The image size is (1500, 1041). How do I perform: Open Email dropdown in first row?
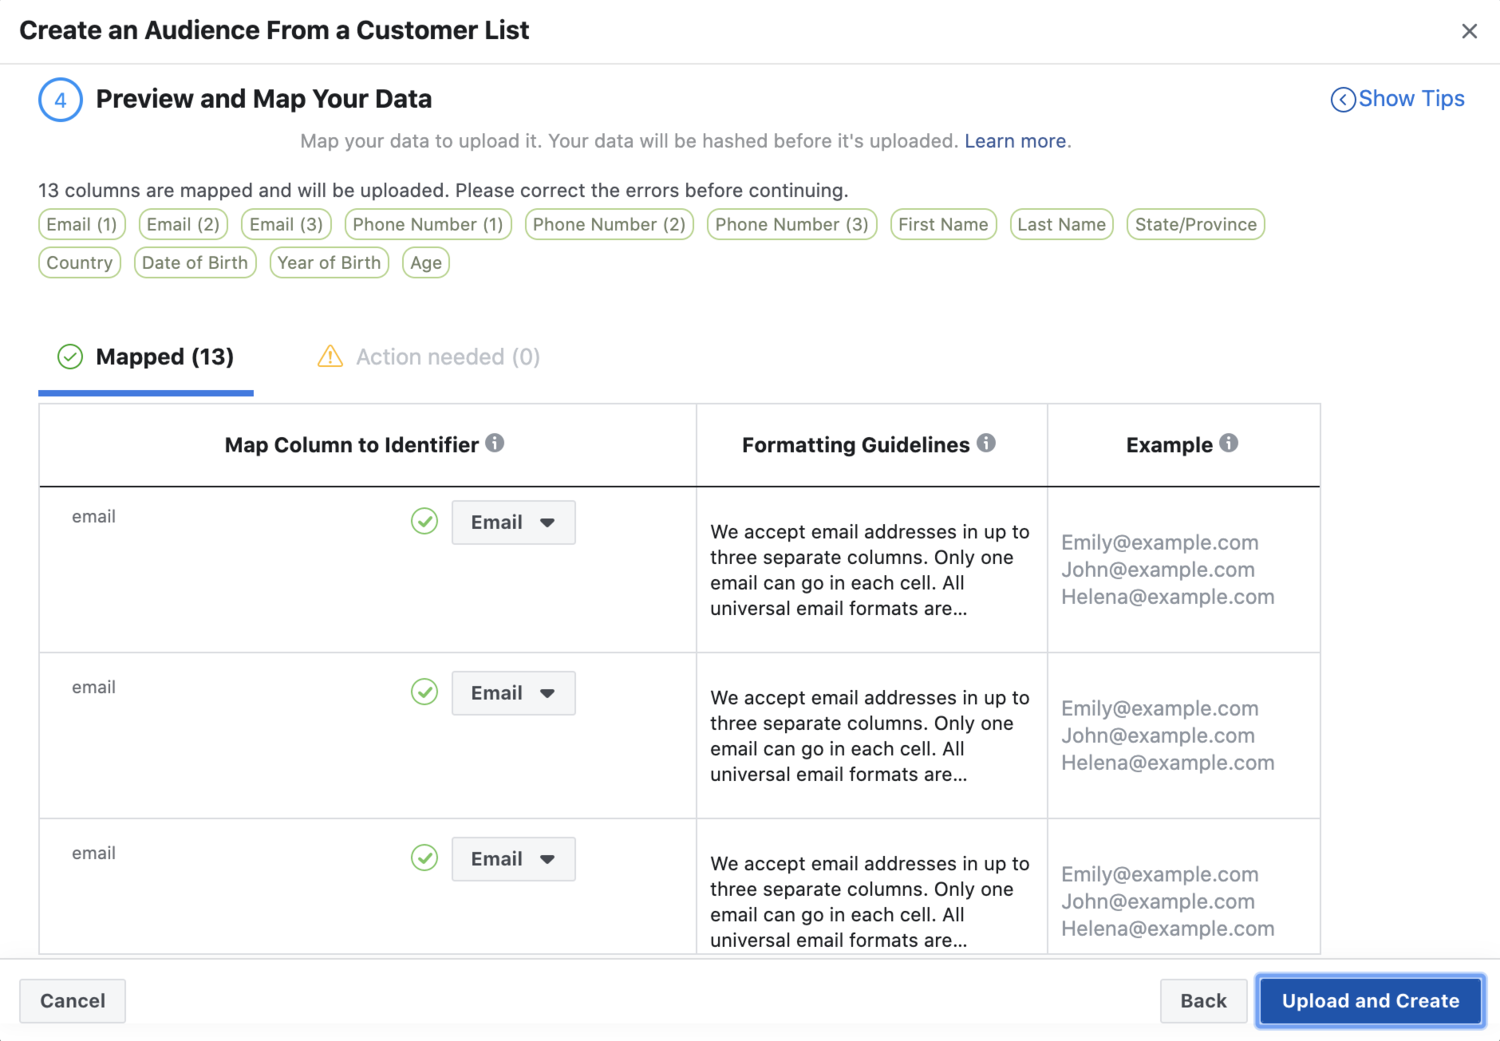513,522
